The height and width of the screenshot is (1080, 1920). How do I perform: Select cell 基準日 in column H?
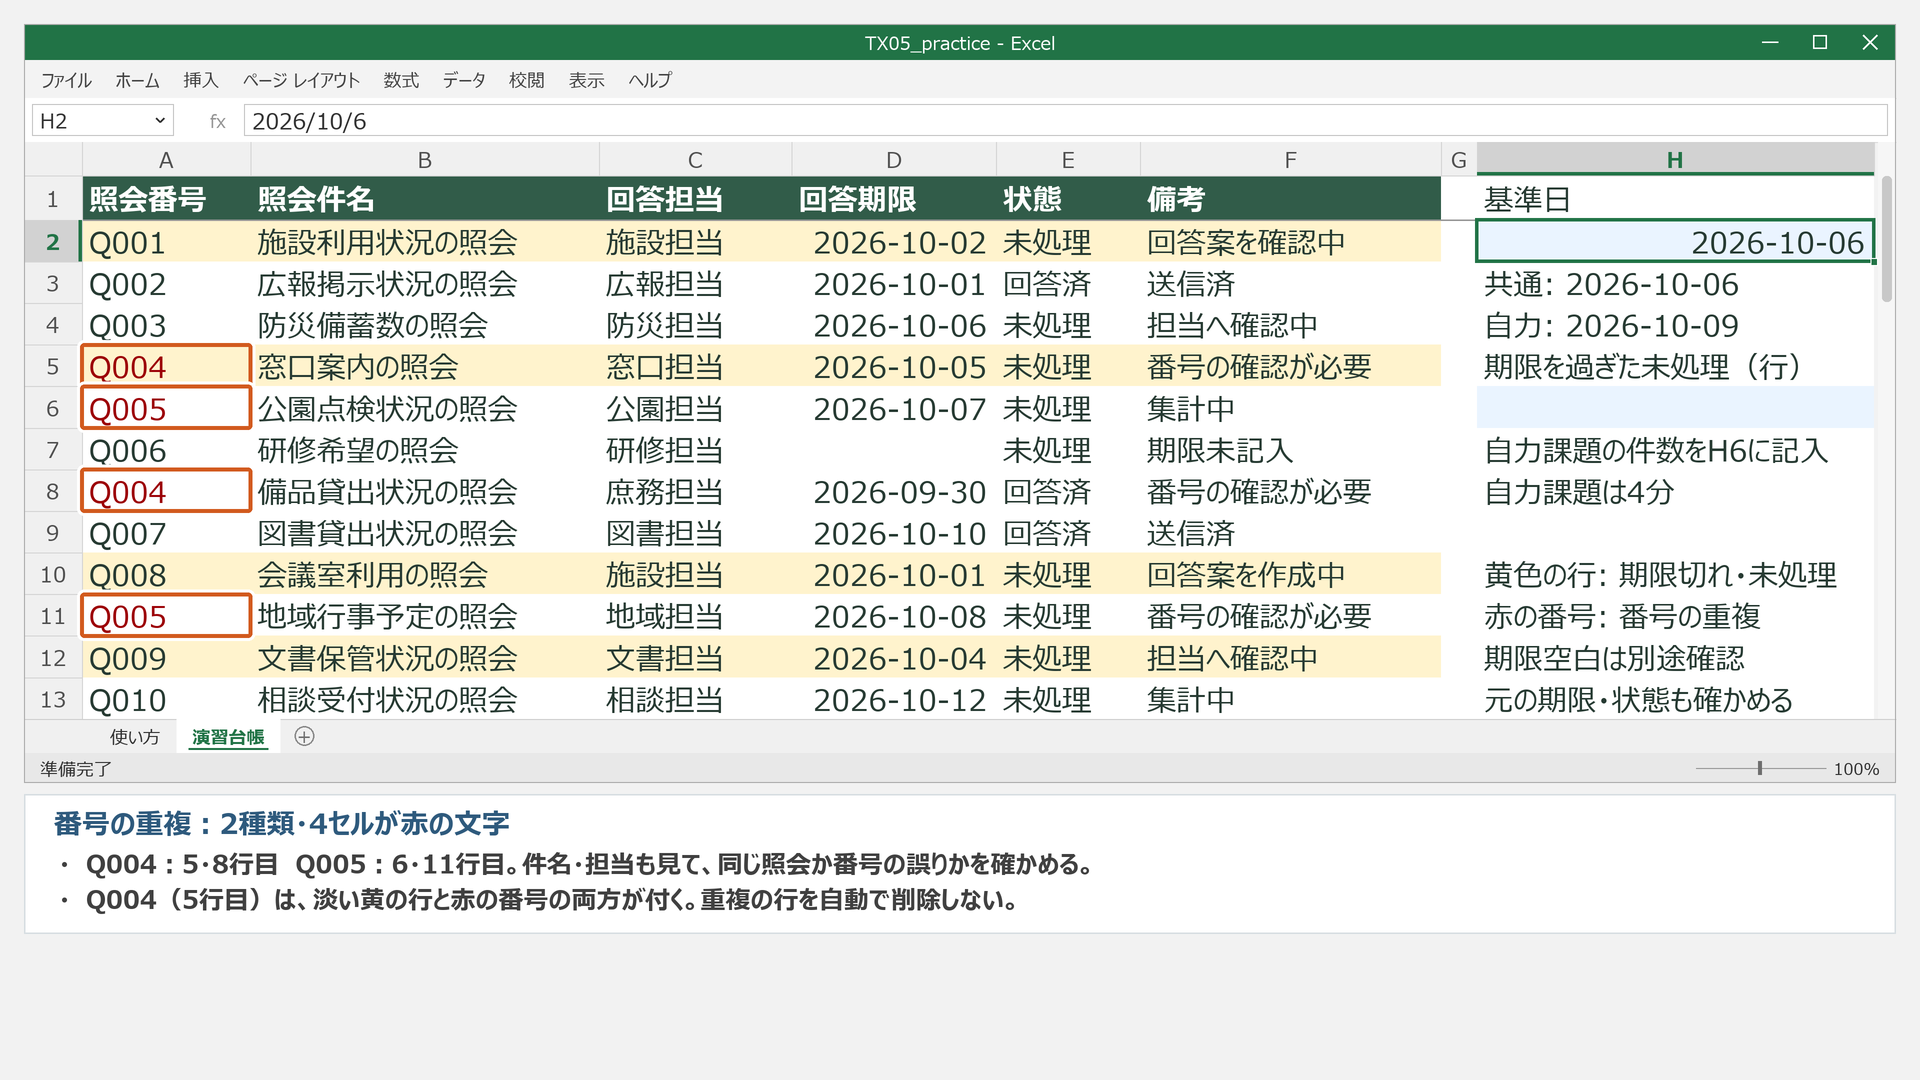pos(1675,199)
